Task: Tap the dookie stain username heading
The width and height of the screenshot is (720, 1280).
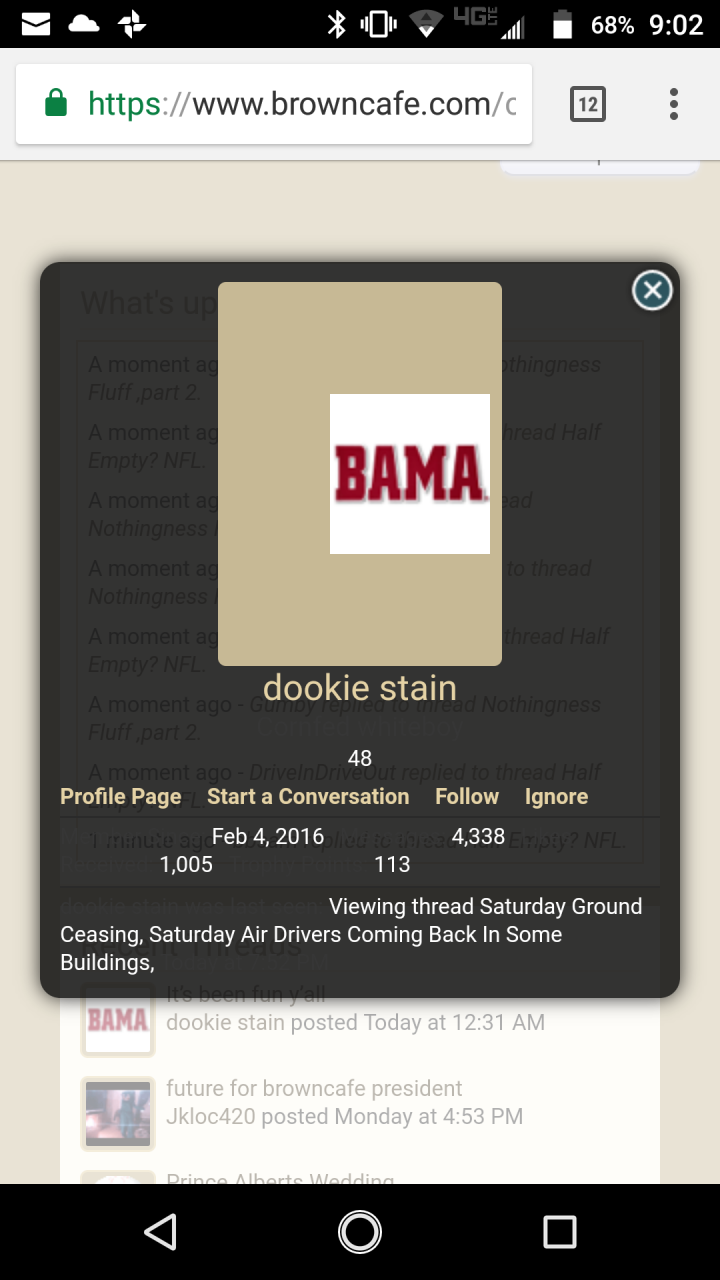Action: click(x=360, y=688)
